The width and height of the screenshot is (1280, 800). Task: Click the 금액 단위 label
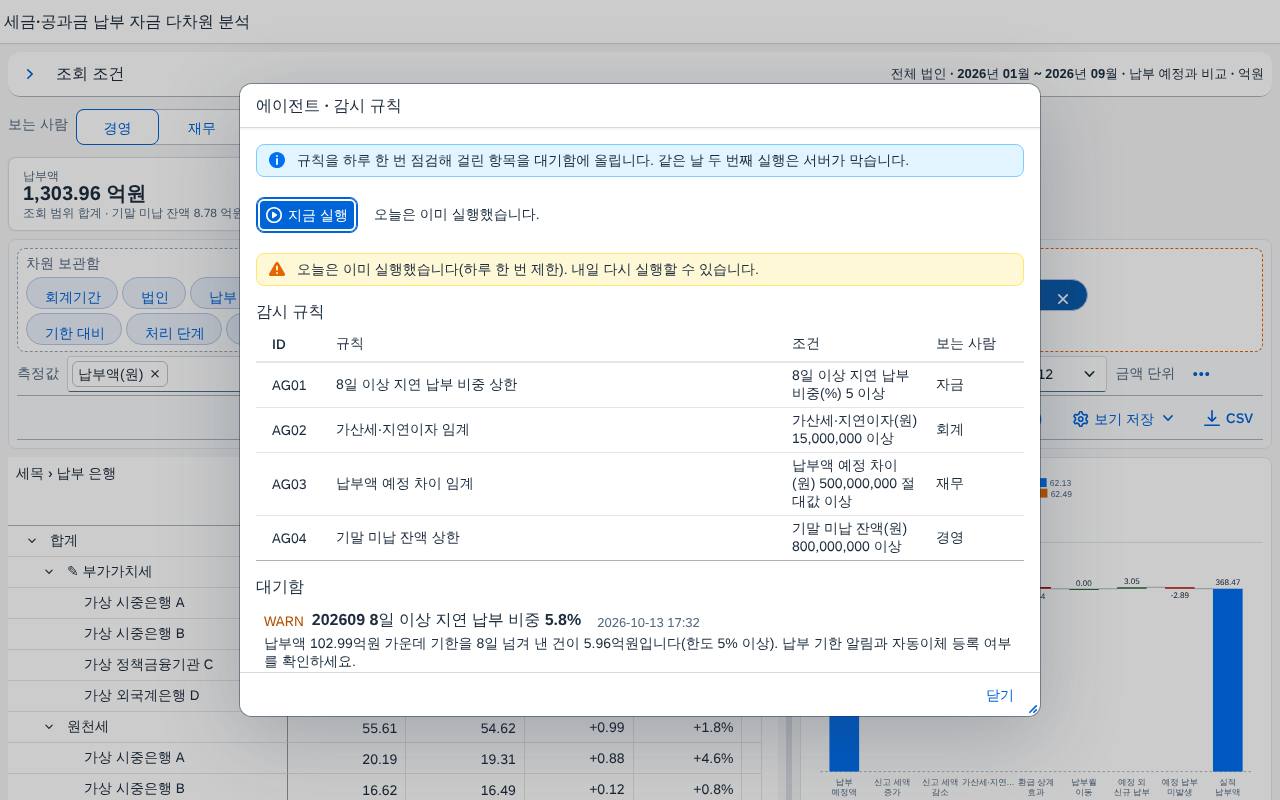click(1145, 374)
